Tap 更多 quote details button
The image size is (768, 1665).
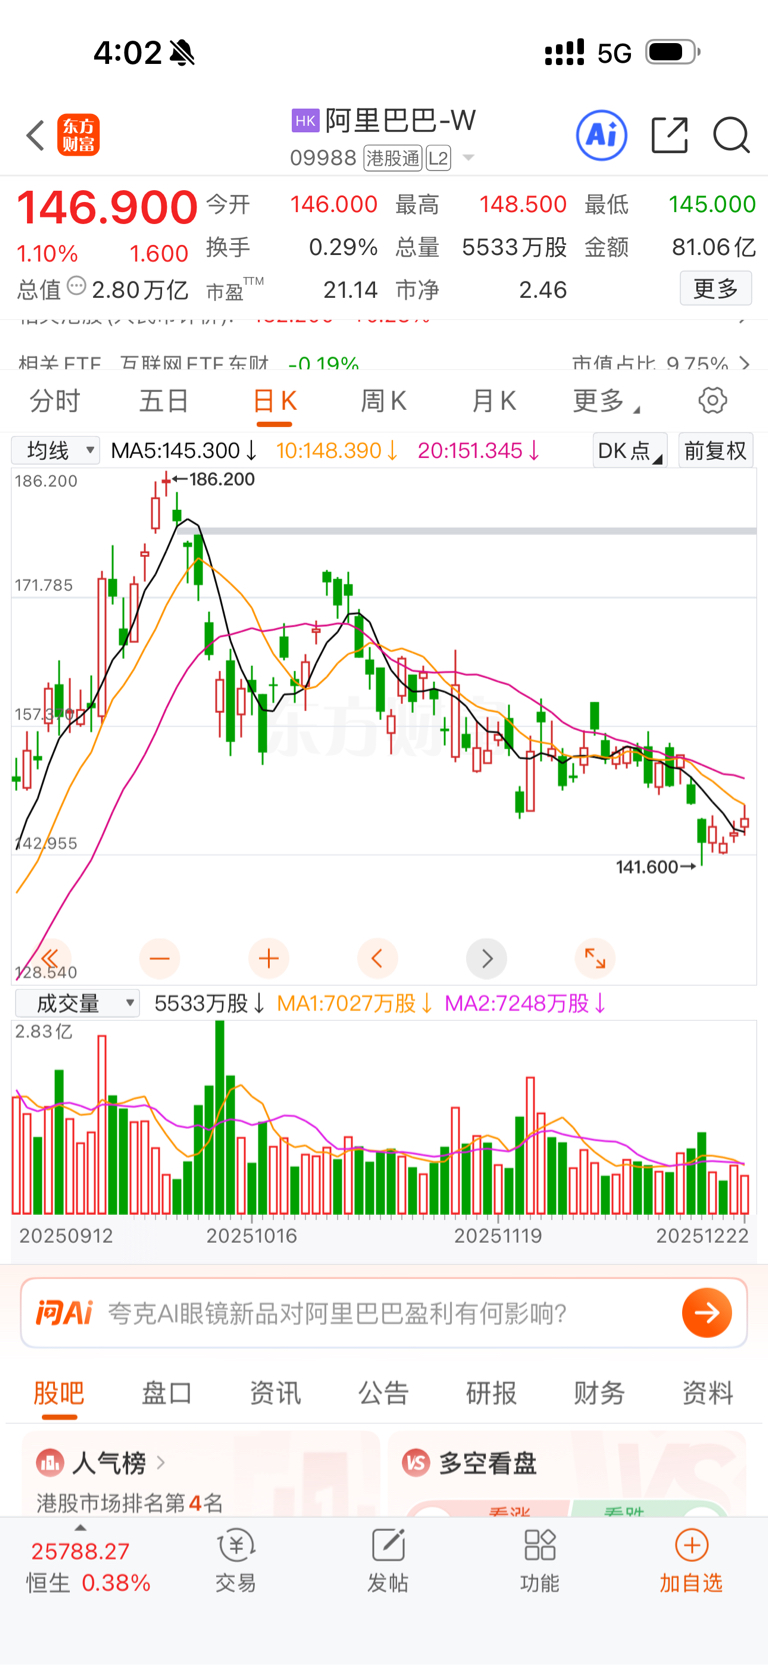pyautogui.click(x=716, y=289)
